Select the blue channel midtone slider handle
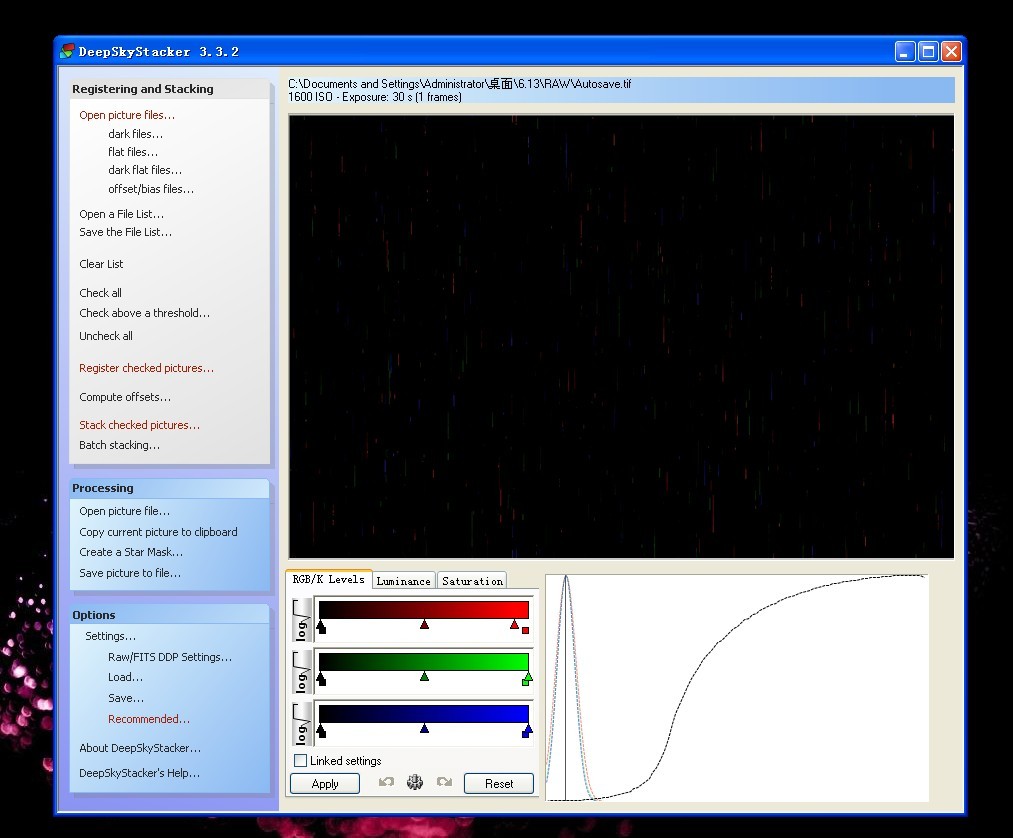The width and height of the screenshot is (1013, 838). pyautogui.click(x=424, y=729)
